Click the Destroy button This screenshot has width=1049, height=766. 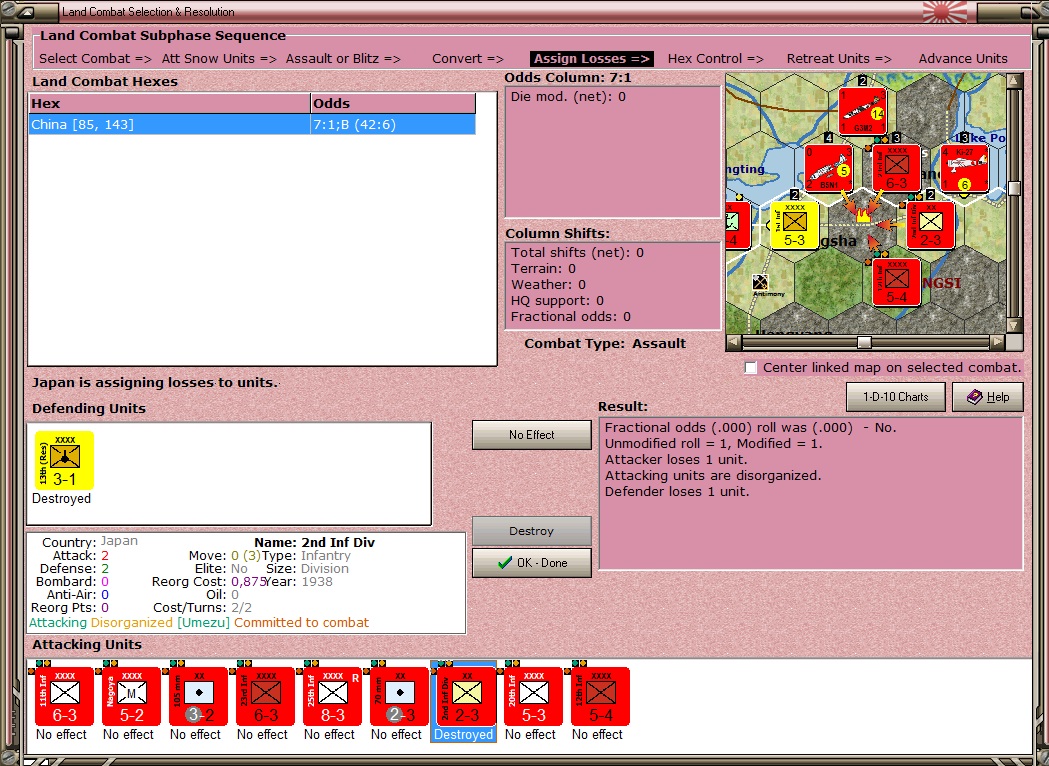click(x=532, y=531)
